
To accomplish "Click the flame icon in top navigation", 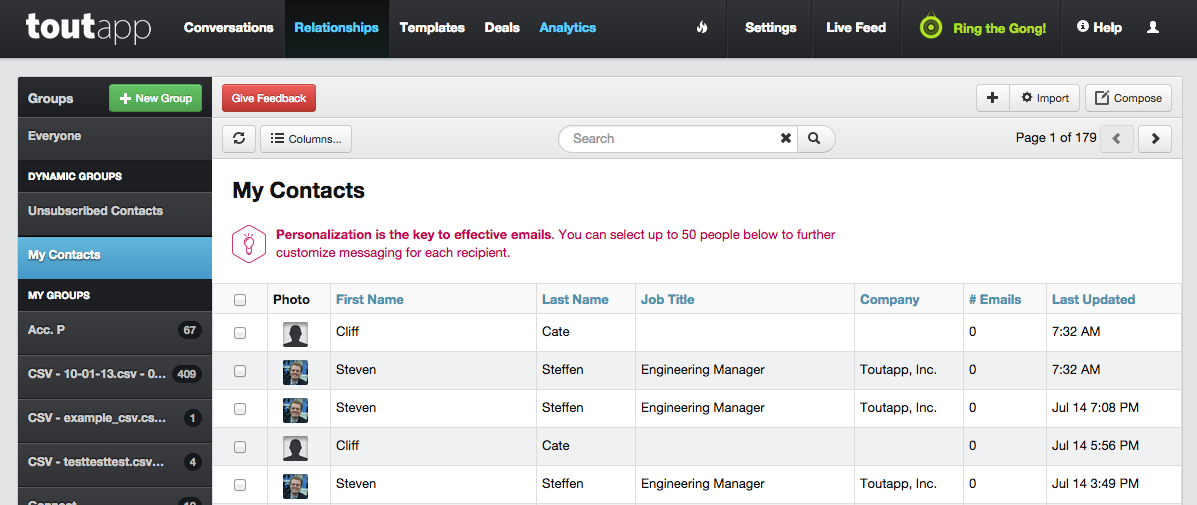I will coord(702,28).
